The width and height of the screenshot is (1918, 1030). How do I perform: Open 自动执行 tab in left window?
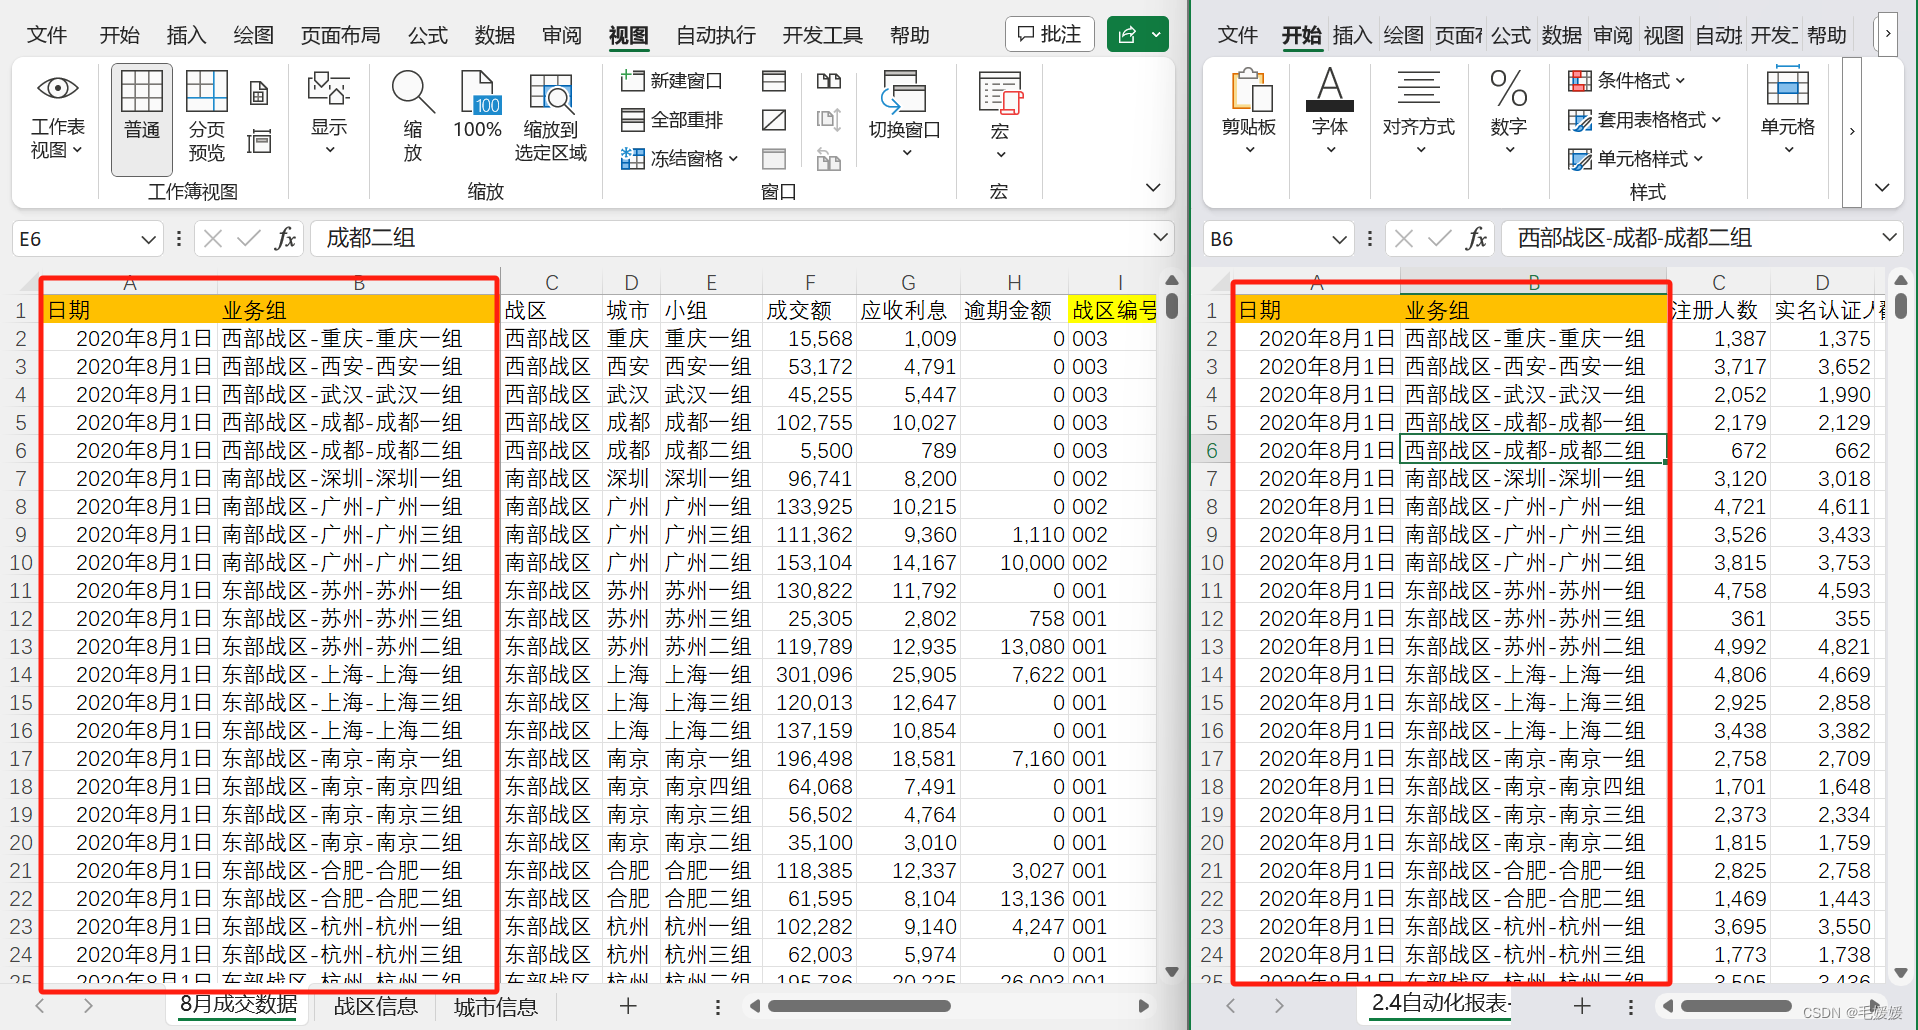716,35
